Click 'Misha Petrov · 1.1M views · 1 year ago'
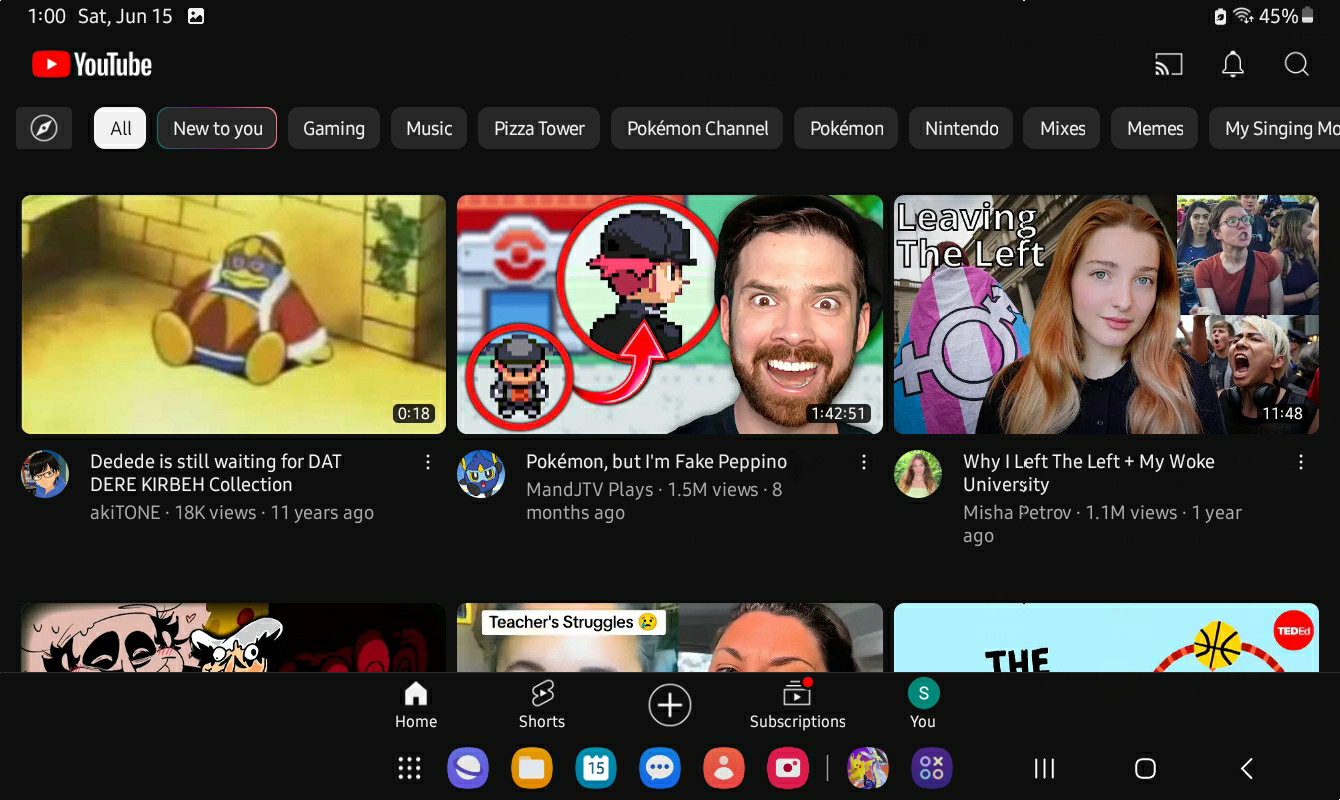 pos(1102,524)
